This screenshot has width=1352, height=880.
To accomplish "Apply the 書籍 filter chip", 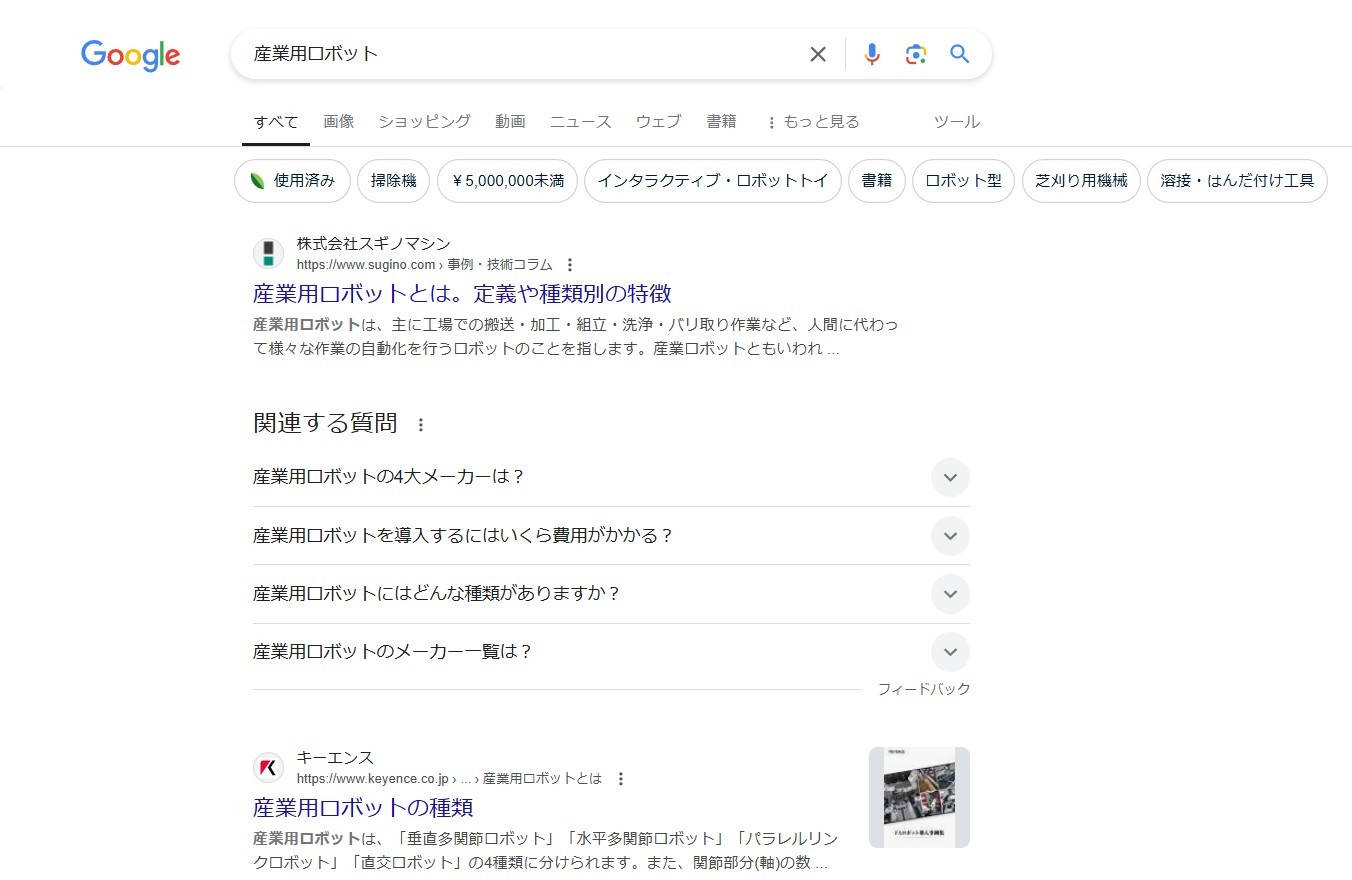I will tap(877, 181).
